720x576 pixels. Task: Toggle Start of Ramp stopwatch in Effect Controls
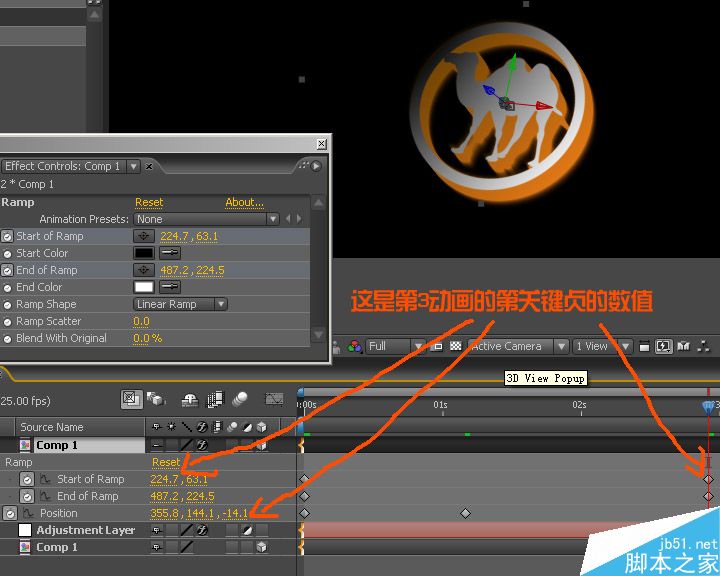click(x=7, y=237)
